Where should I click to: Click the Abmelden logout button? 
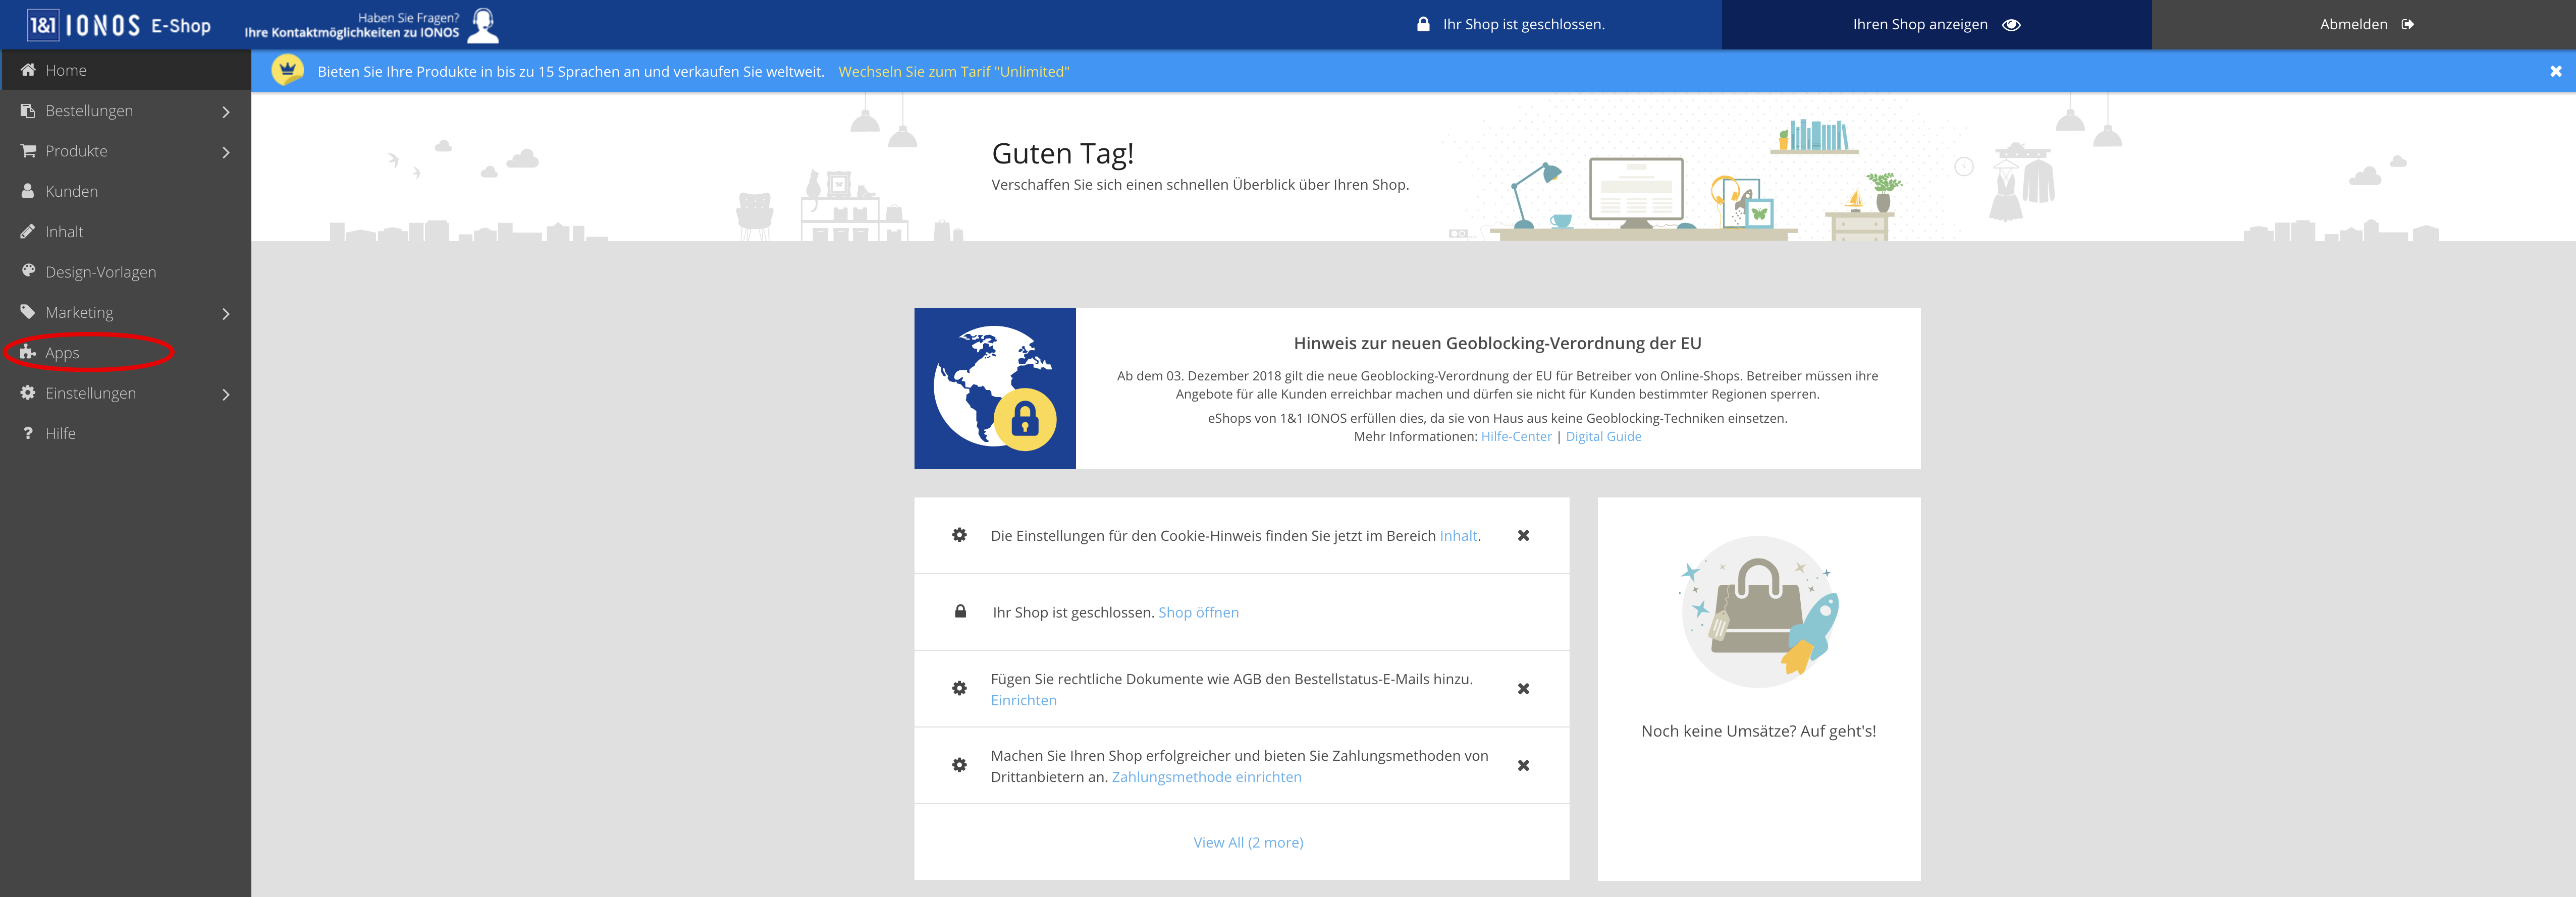(x=2364, y=24)
